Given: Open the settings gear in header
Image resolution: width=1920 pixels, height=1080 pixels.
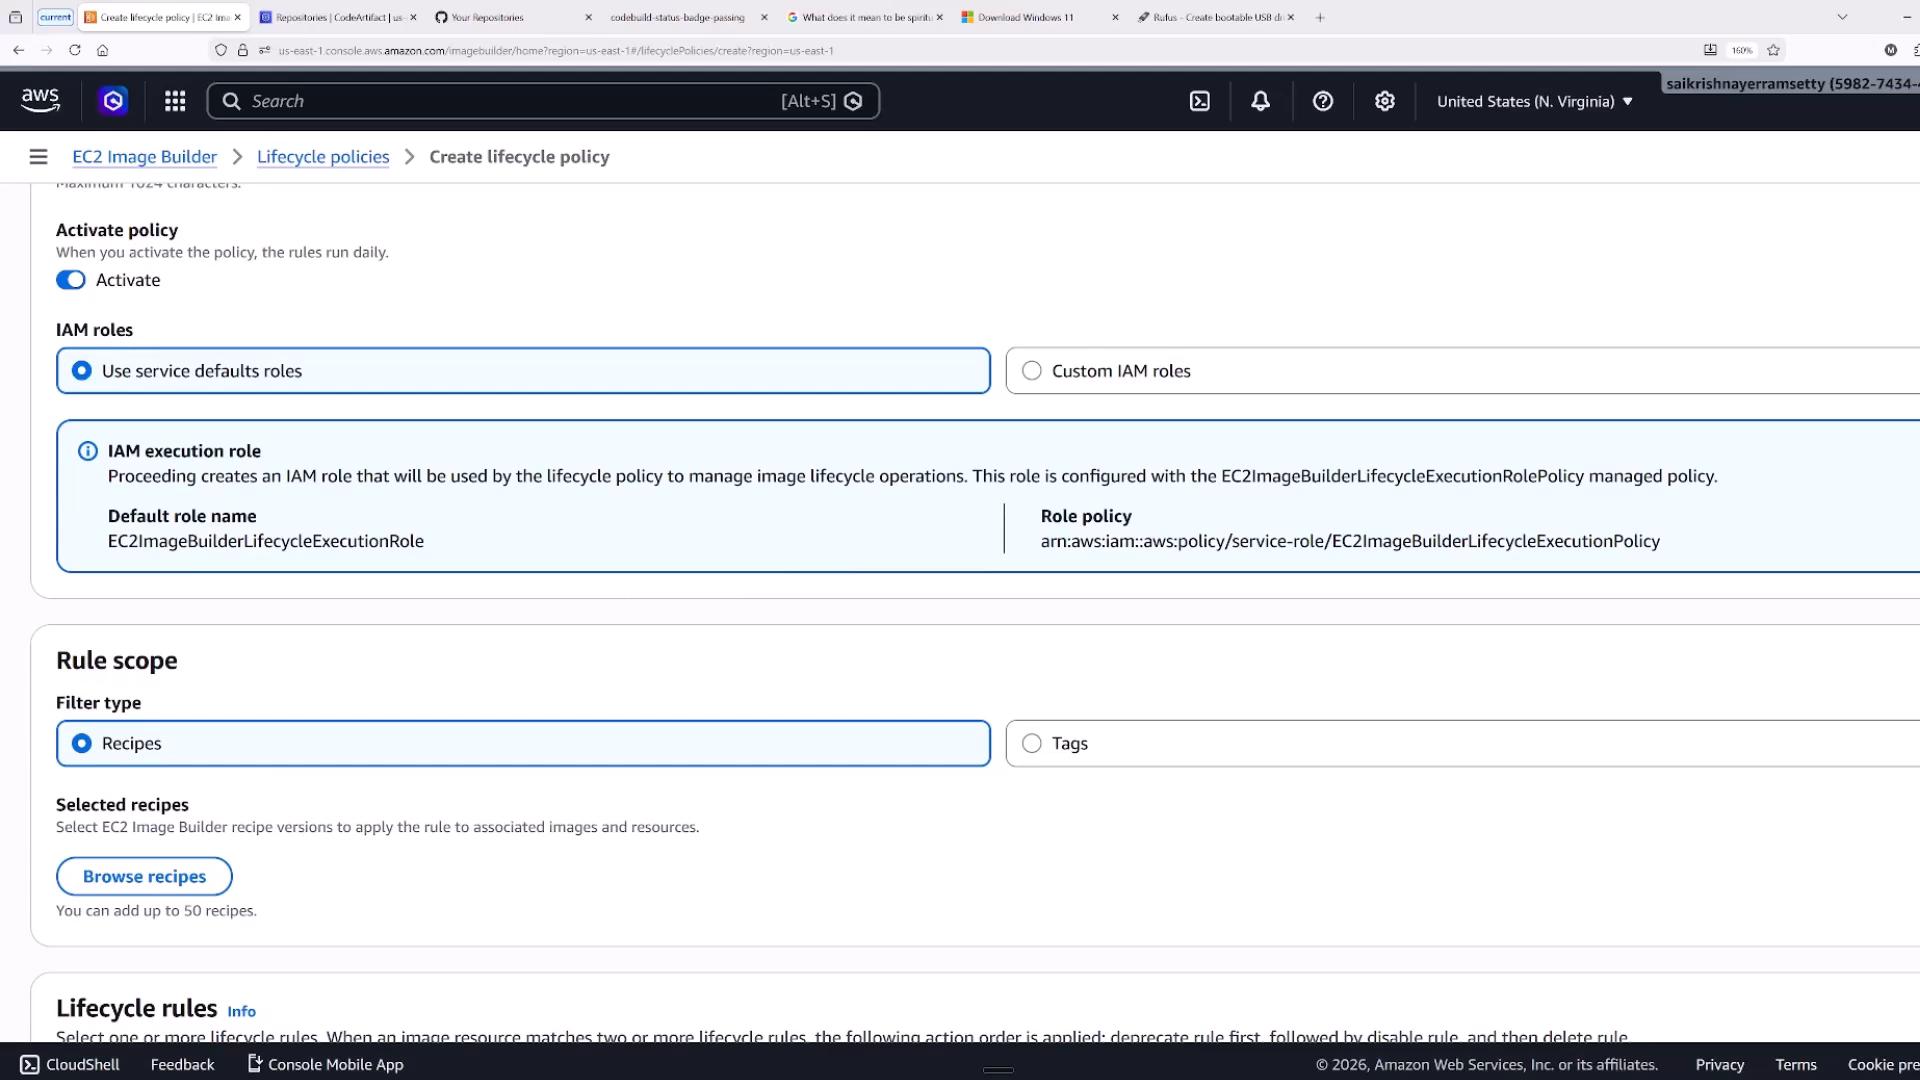Looking at the screenshot, I should (x=1384, y=101).
